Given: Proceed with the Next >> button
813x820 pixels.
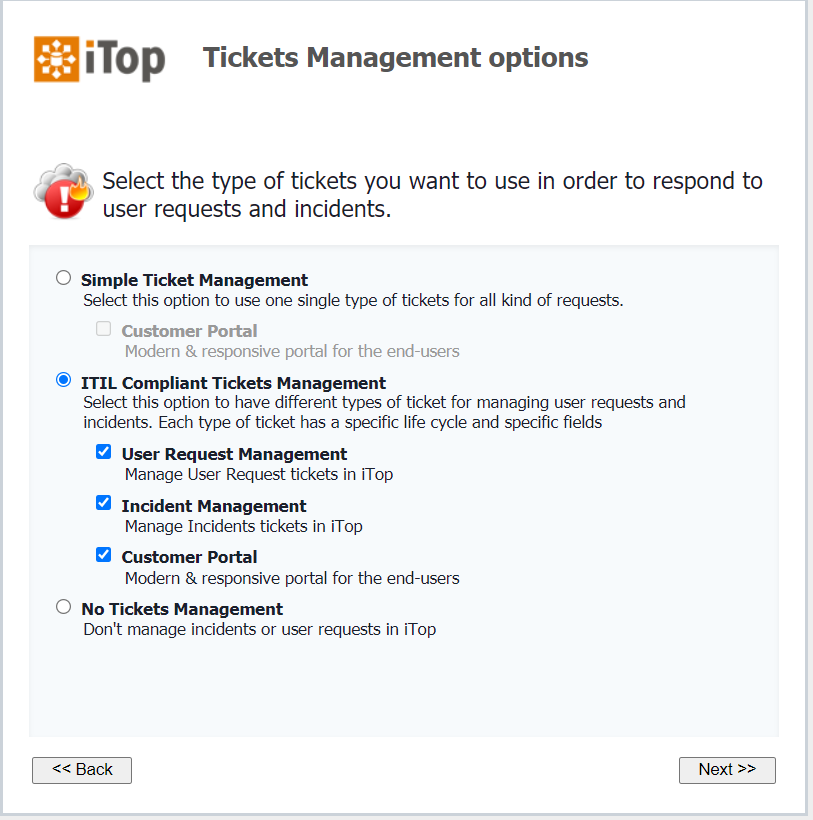Looking at the screenshot, I should tap(727, 770).
